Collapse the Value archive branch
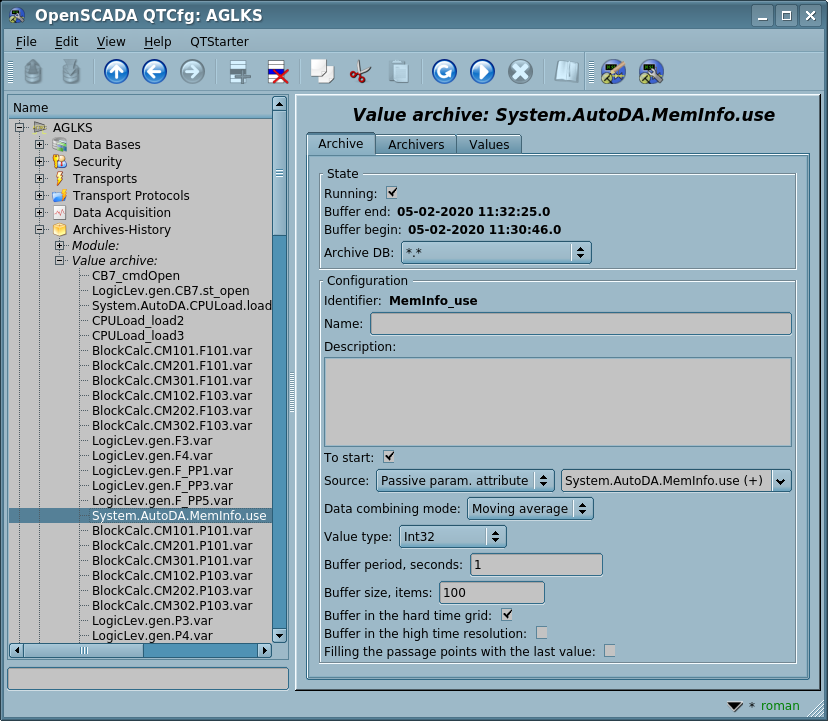This screenshot has height=721, width=828. pyautogui.click(x=60, y=260)
